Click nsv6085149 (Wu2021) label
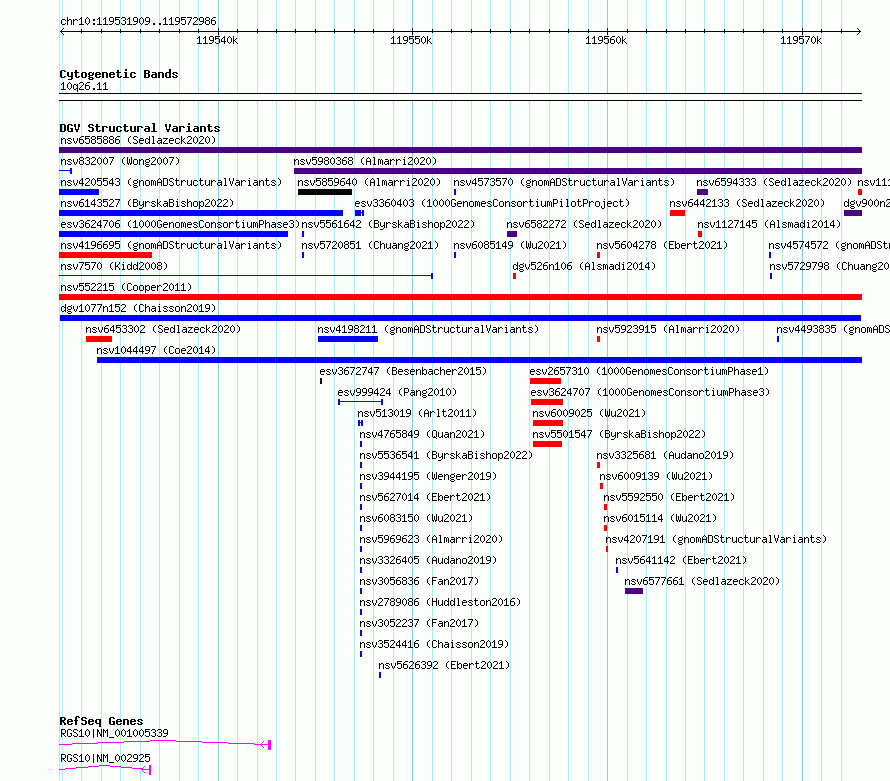890x781 pixels. point(510,245)
